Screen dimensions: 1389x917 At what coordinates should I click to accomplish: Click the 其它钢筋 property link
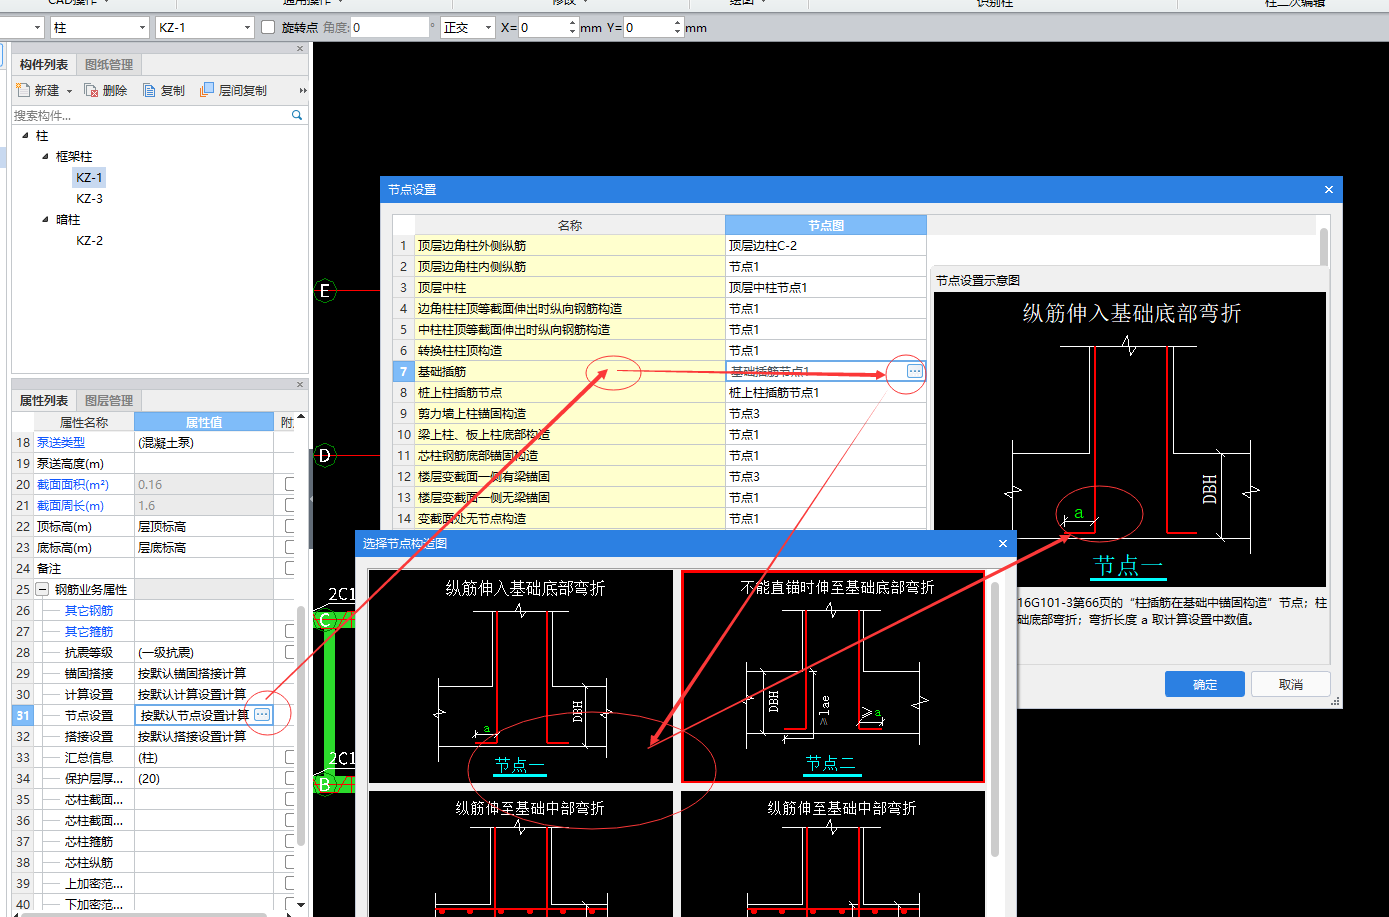click(89, 610)
